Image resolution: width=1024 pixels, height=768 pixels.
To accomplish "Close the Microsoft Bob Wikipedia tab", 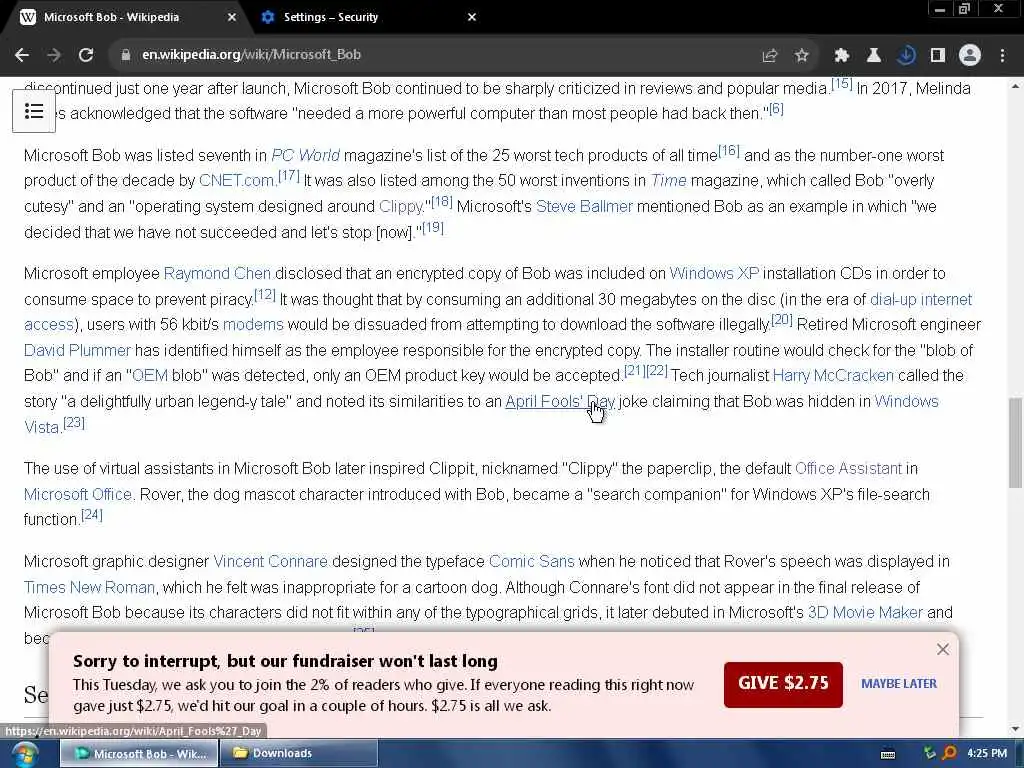I will [x=232, y=17].
